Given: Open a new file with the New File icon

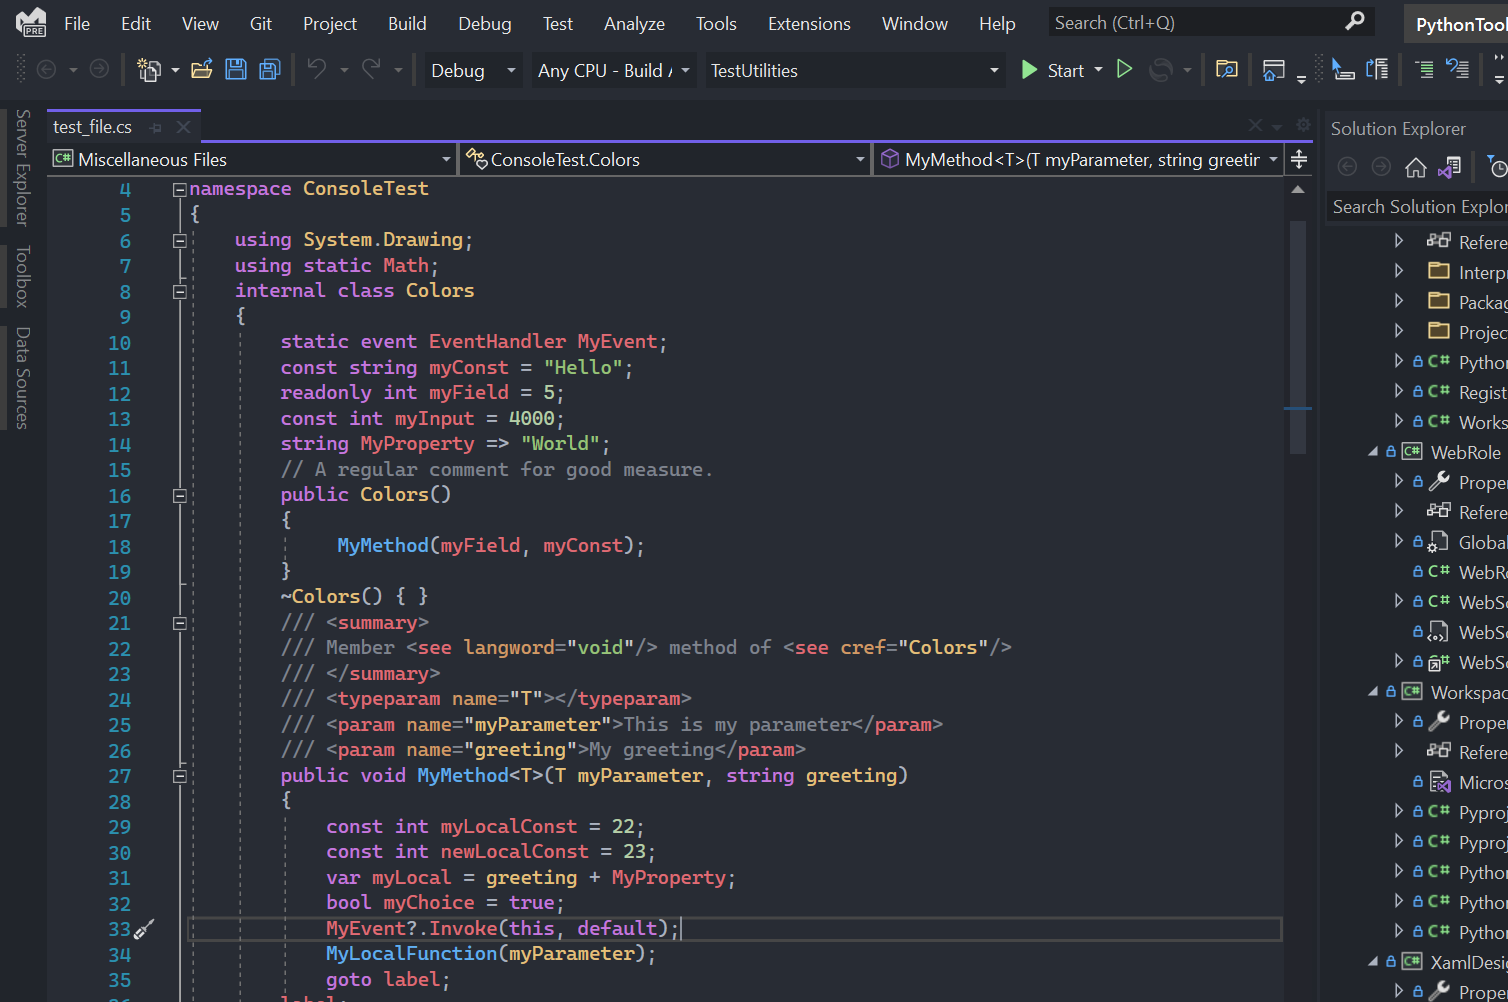Looking at the screenshot, I should coord(150,69).
